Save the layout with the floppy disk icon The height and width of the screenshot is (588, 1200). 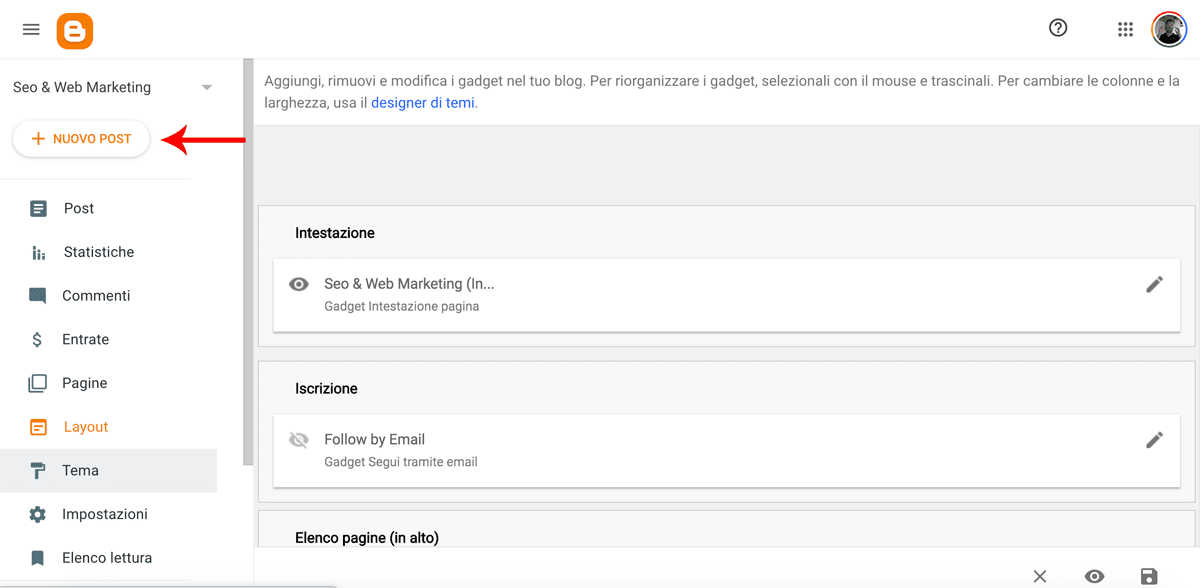click(x=1149, y=576)
